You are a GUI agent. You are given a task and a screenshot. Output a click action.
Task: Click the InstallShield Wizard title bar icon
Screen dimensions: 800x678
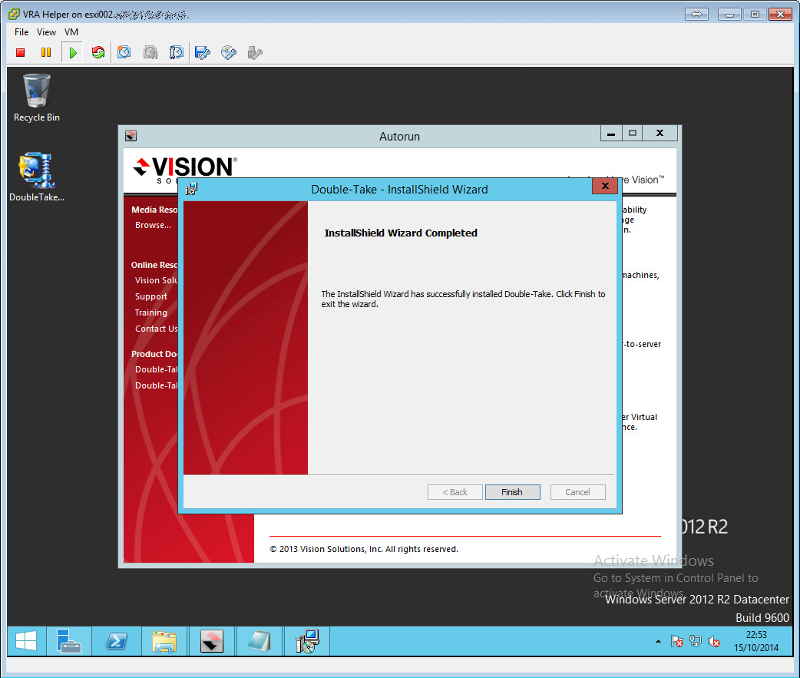[191, 189]
